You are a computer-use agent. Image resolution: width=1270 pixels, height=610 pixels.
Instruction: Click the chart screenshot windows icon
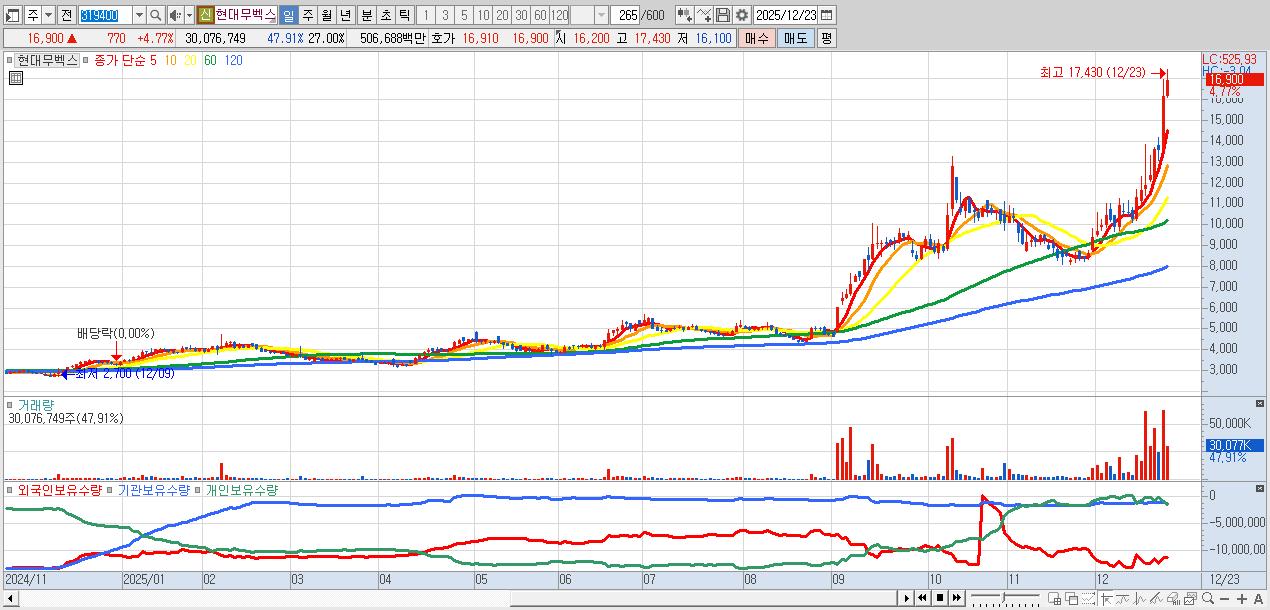[x=1191, y=598]
